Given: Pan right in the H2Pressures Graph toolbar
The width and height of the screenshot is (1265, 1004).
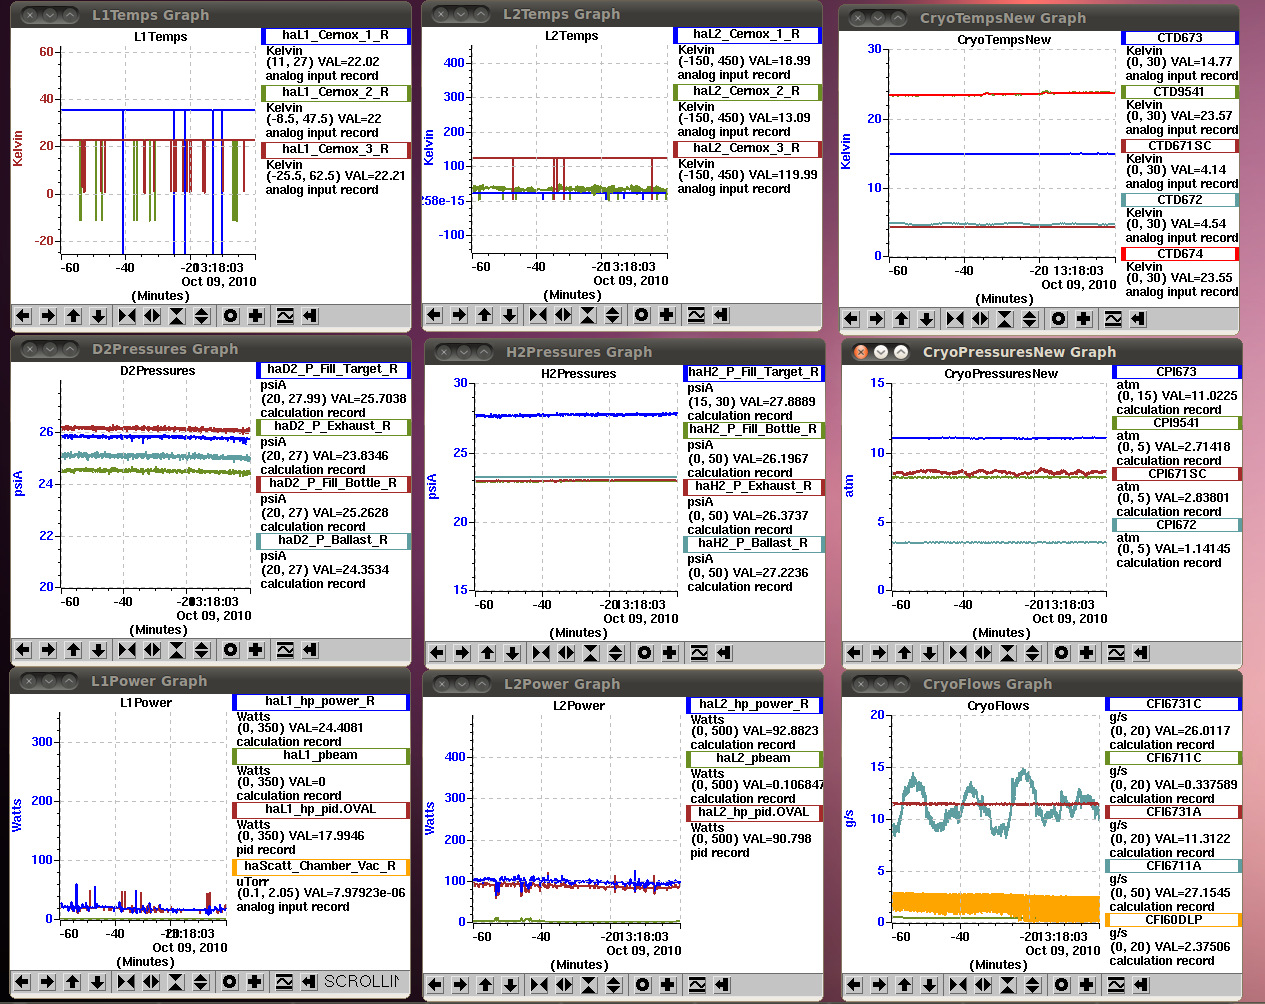Looking at the screenshot, I should [462, 653].
